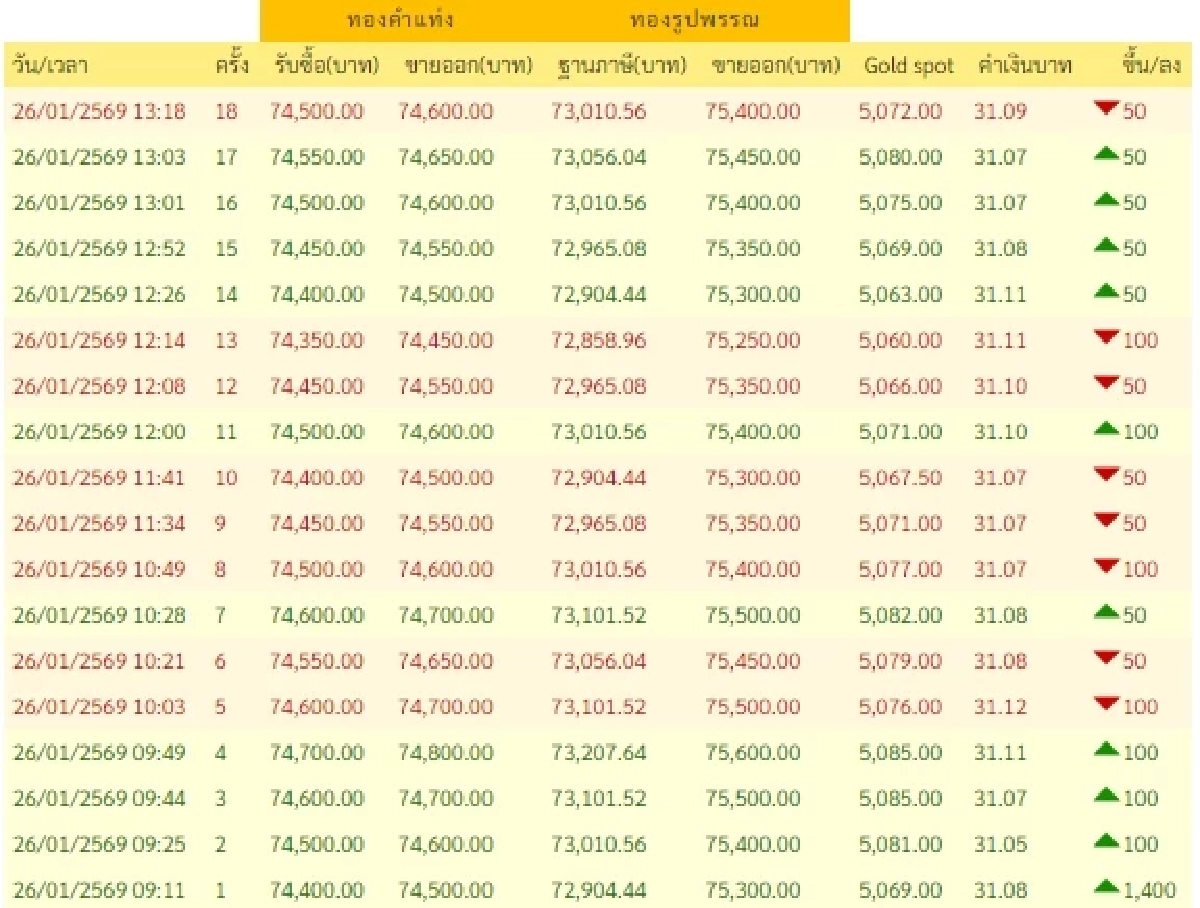
Task: Click the Gold spot column header
Action: coord(908,65)
